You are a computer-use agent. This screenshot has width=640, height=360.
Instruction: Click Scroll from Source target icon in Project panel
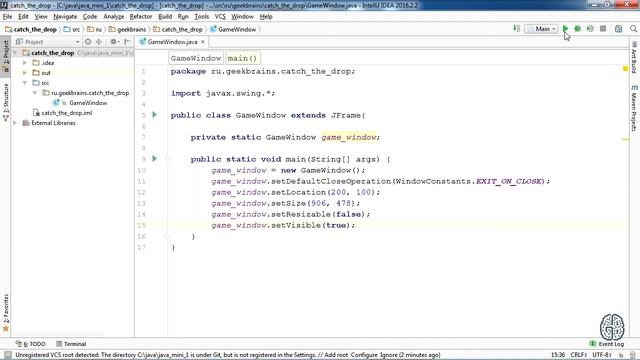pyautogui.click(x=88, y=42)
